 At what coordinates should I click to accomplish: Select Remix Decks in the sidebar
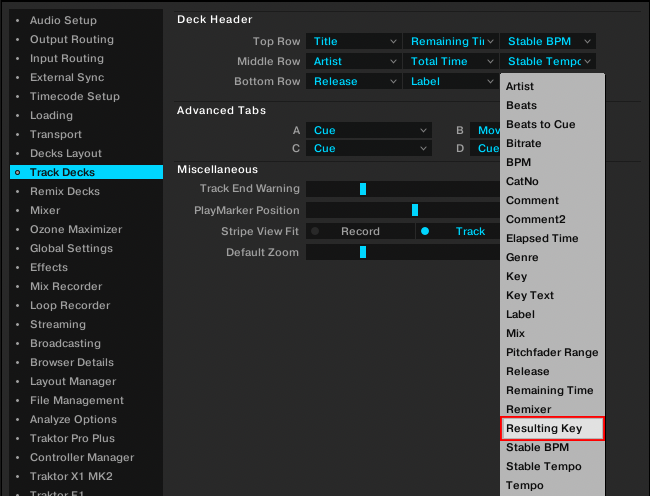(x=64, y=191)
